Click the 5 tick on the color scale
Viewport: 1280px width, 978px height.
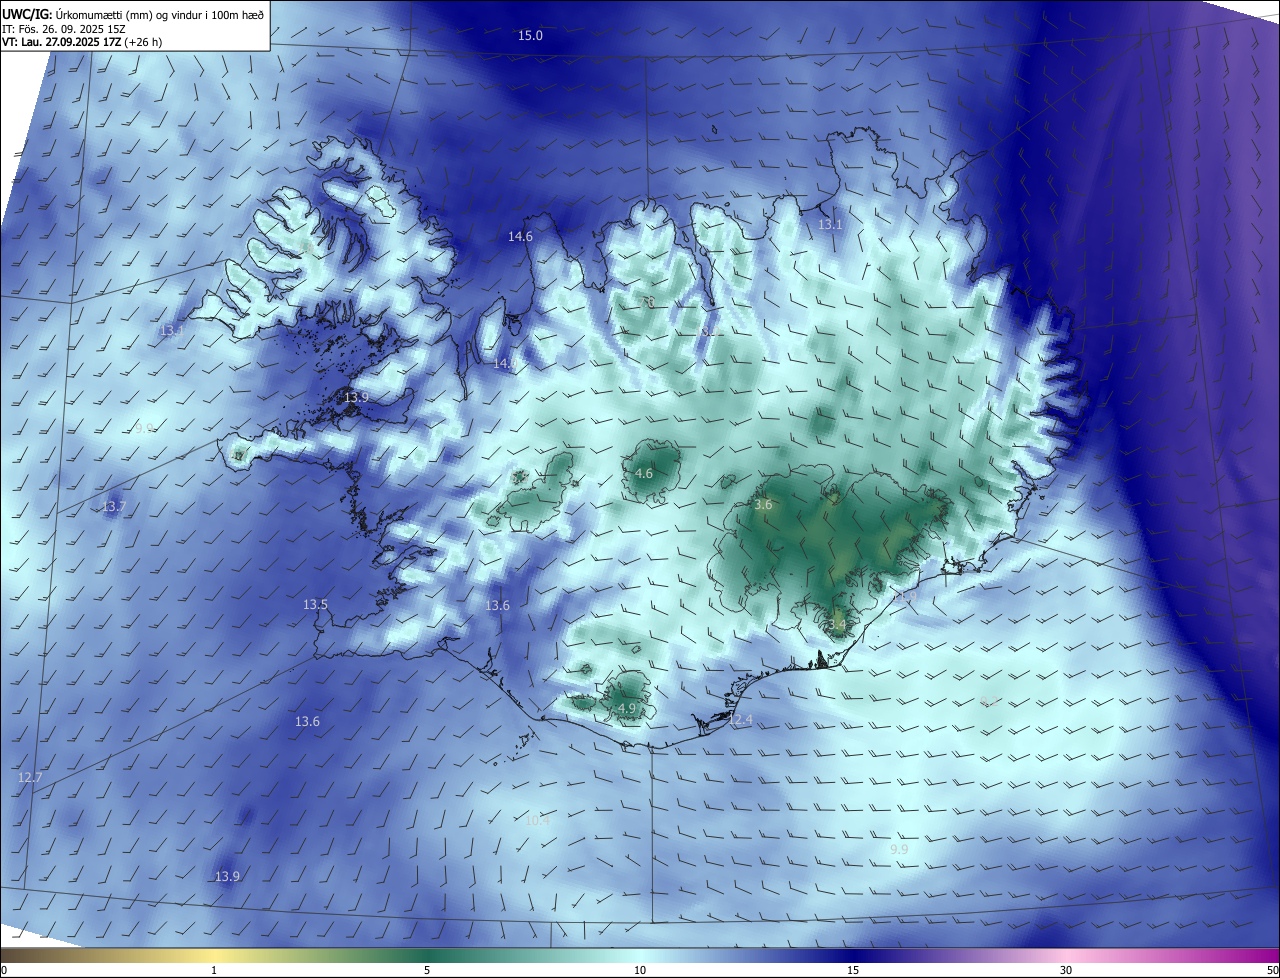tap(427, 970)
